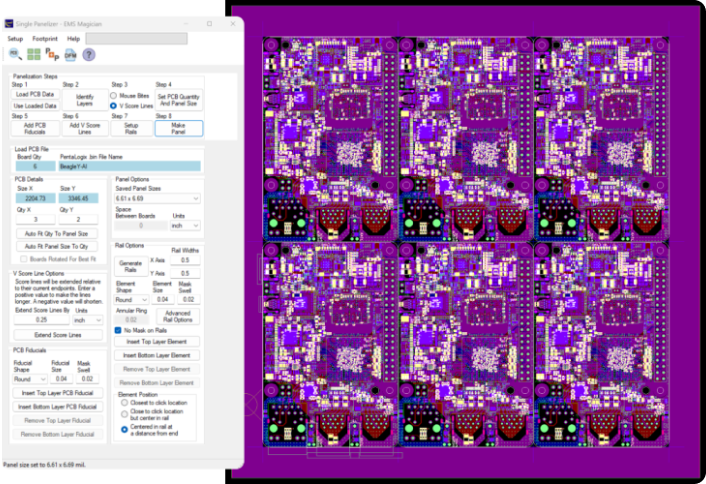
Task: Click the Setup Rails button
Action: [x=131, y=128]
